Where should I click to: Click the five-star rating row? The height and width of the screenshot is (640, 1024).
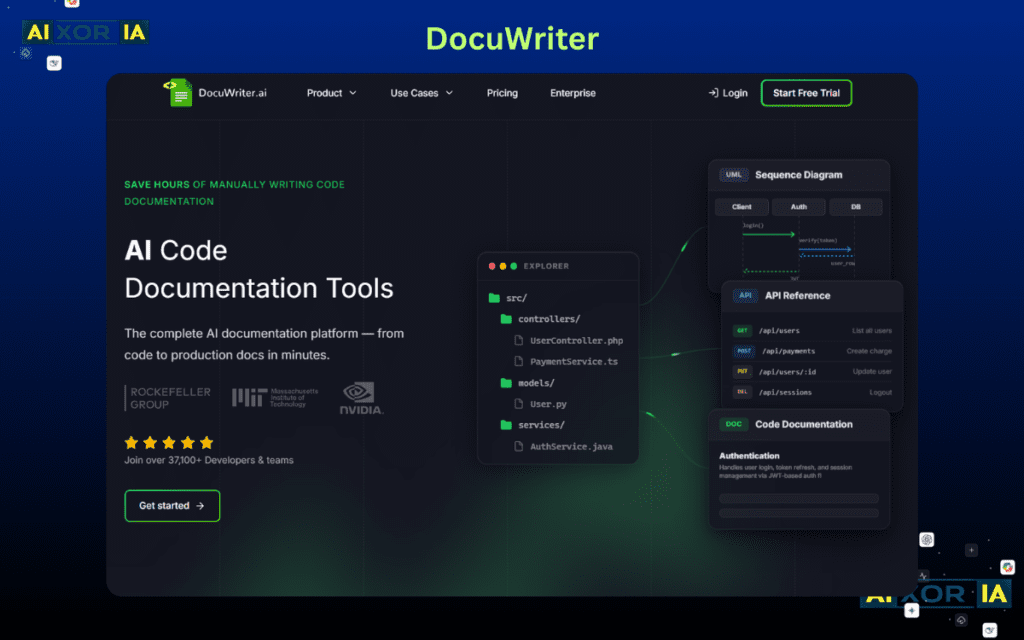click(168, 441)
